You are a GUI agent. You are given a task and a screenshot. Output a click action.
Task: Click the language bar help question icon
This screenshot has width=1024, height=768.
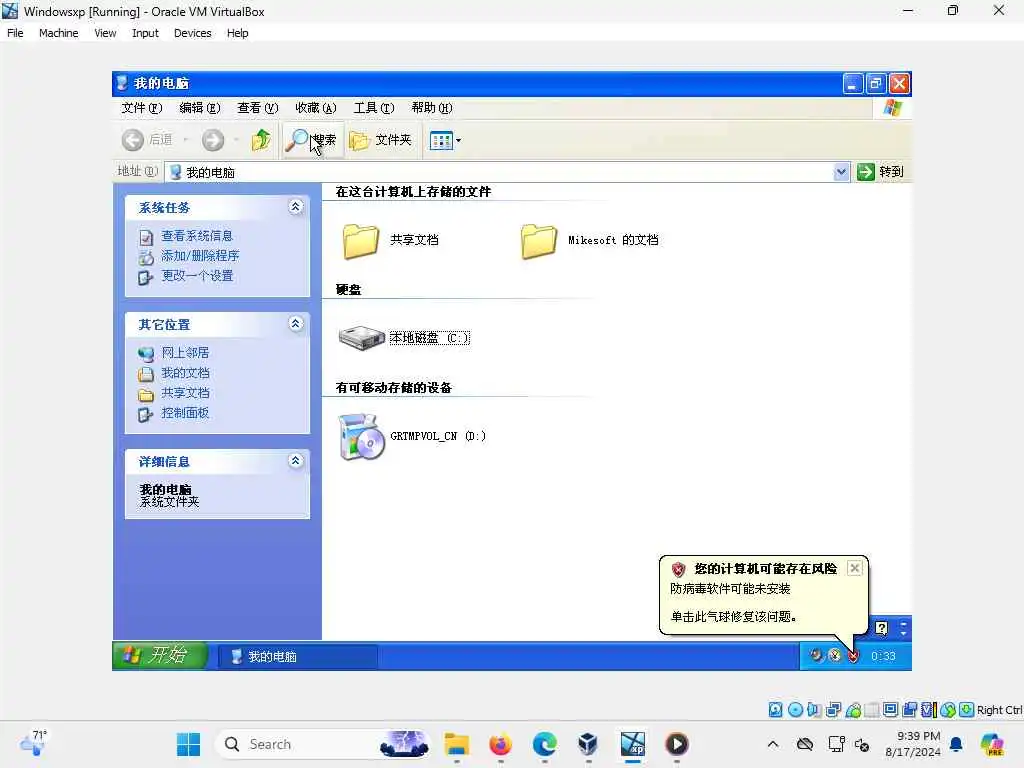(x=882, y=628)
